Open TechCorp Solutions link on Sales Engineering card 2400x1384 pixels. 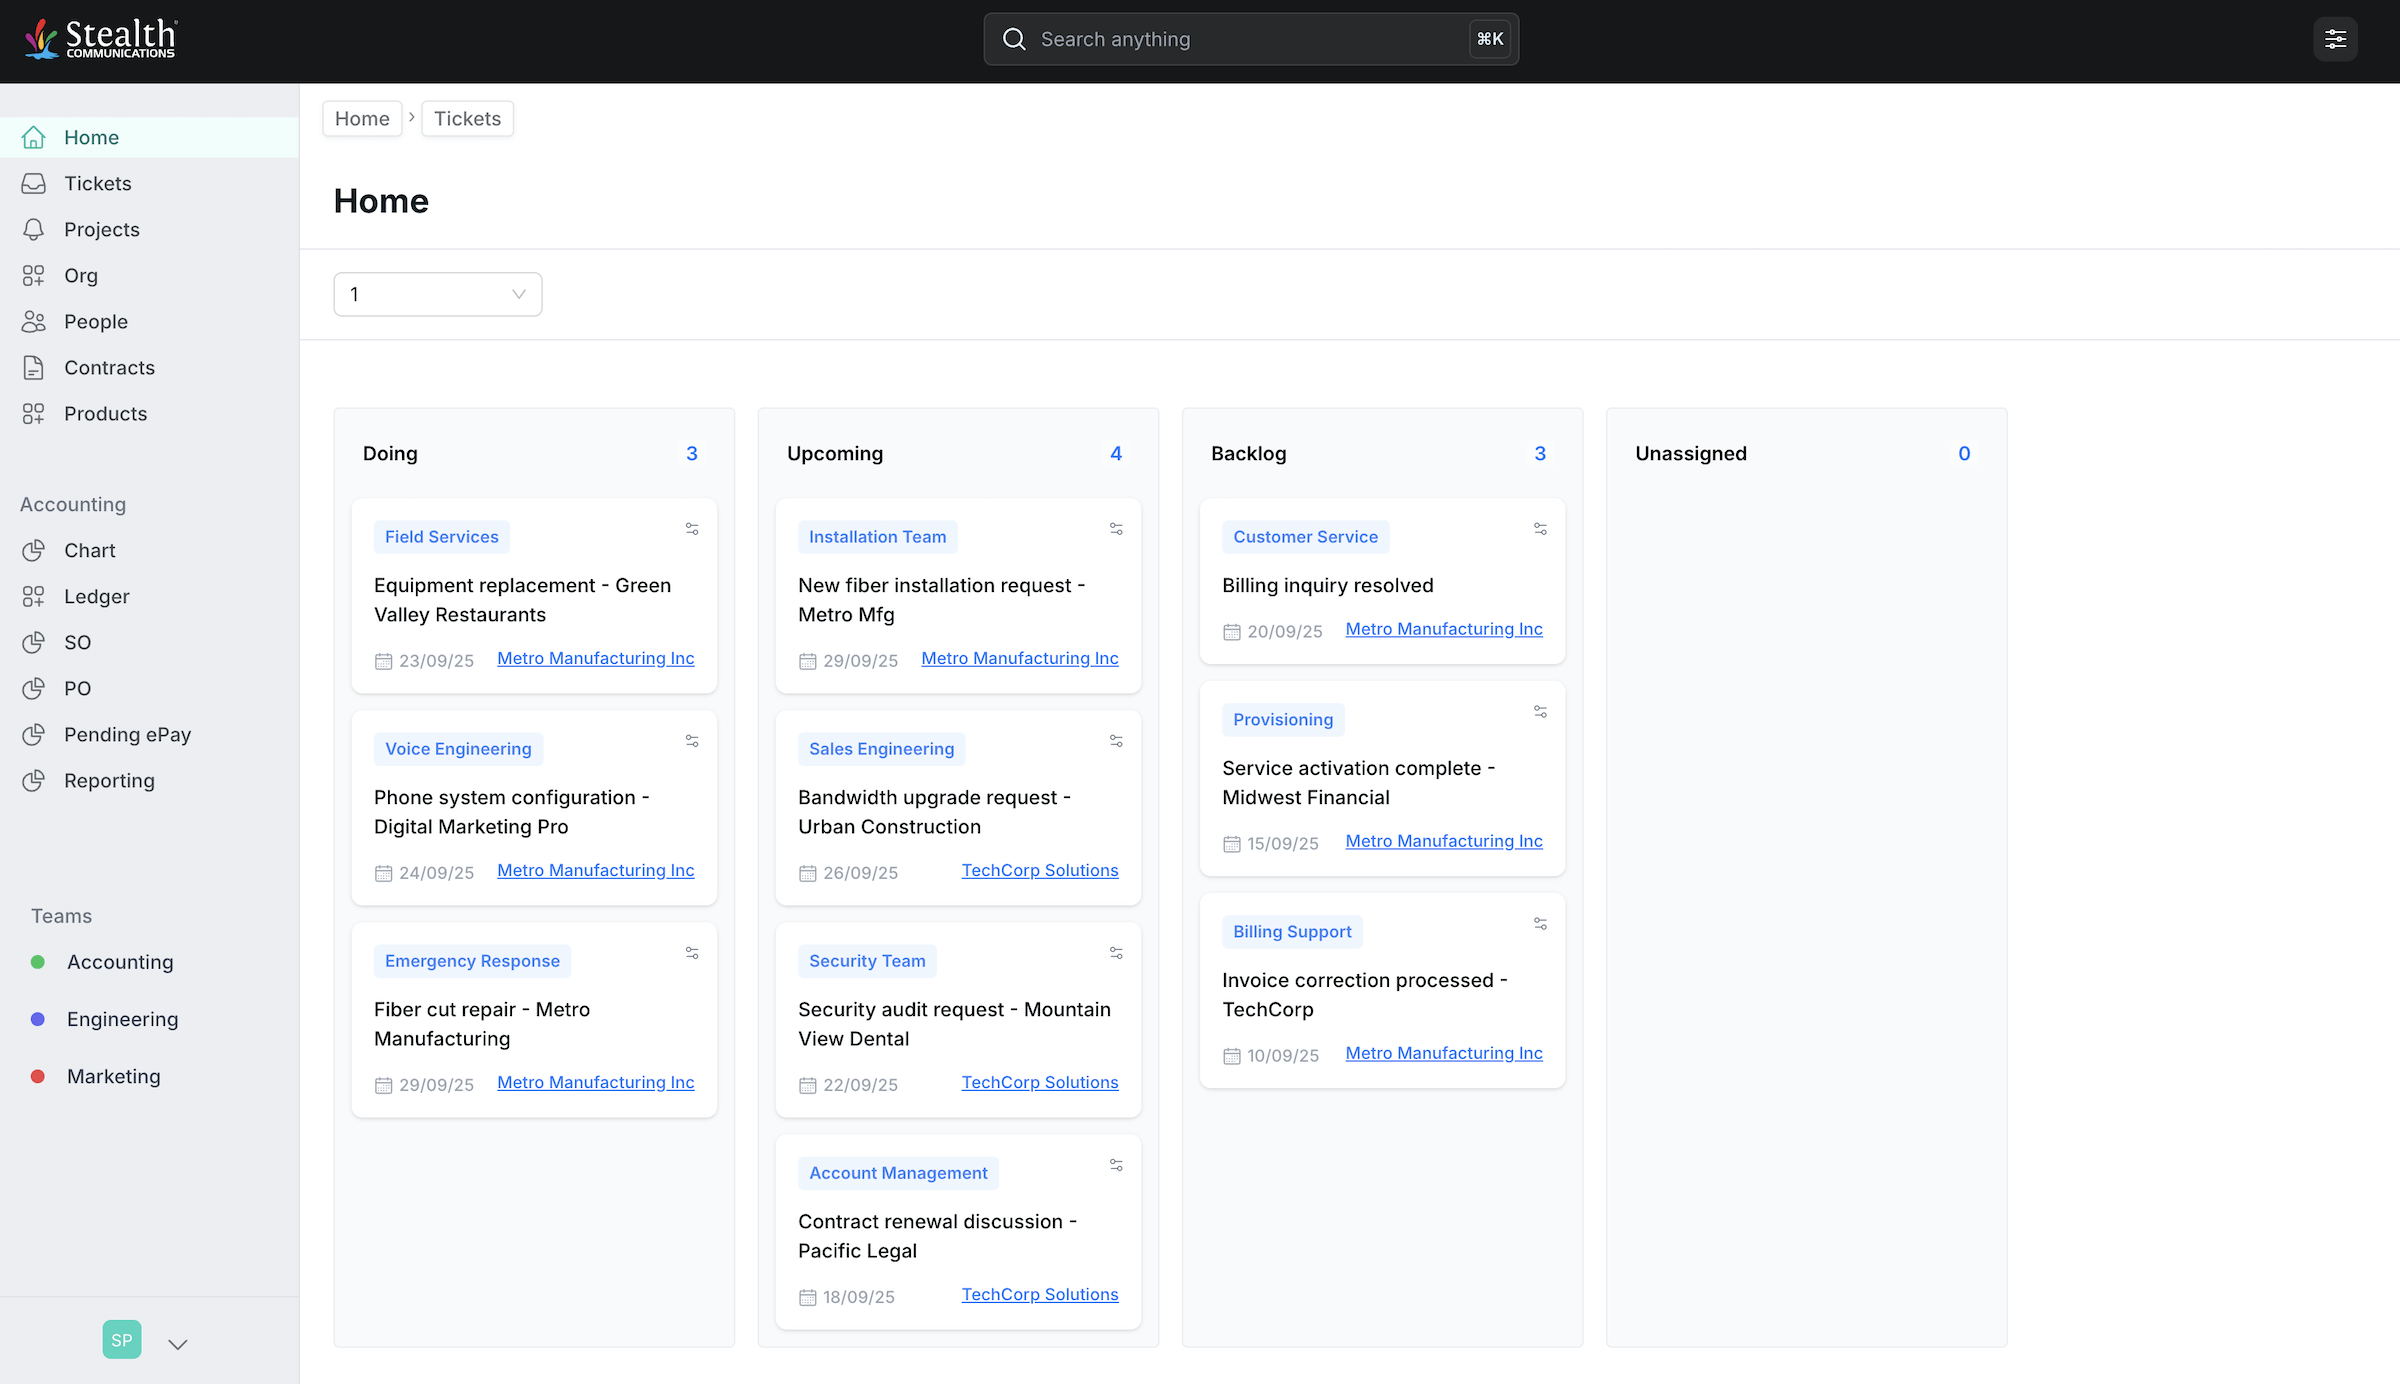[x=1039, y=871]
